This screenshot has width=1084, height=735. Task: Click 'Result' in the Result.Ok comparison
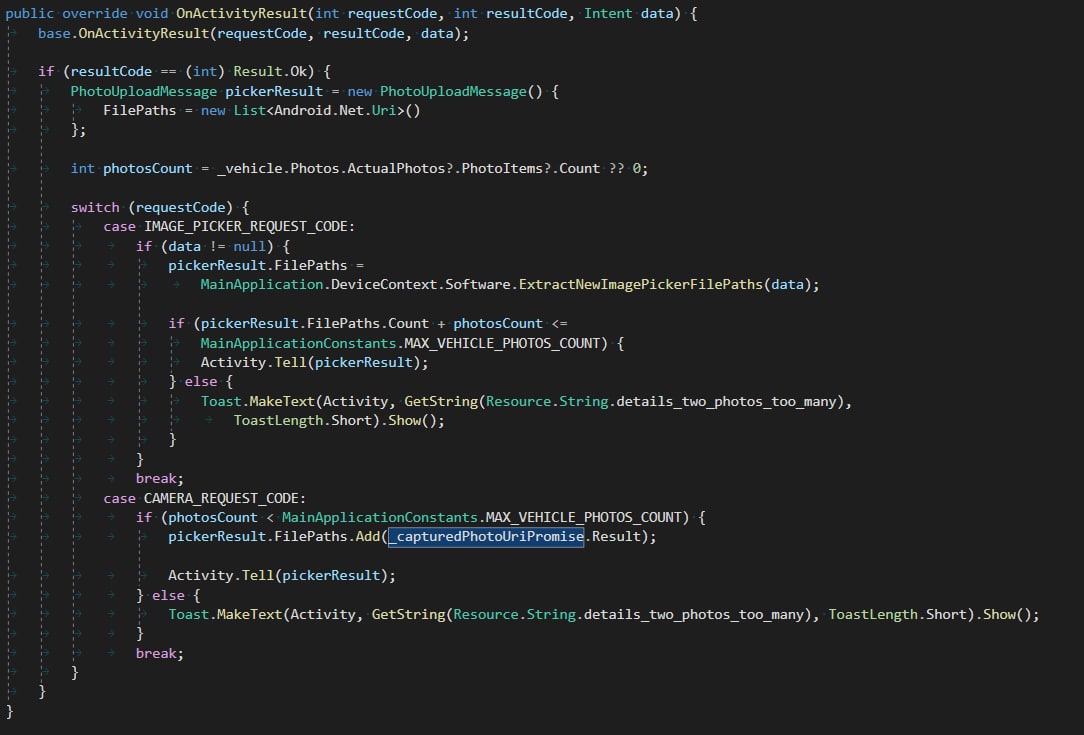[x=257, y=71]
